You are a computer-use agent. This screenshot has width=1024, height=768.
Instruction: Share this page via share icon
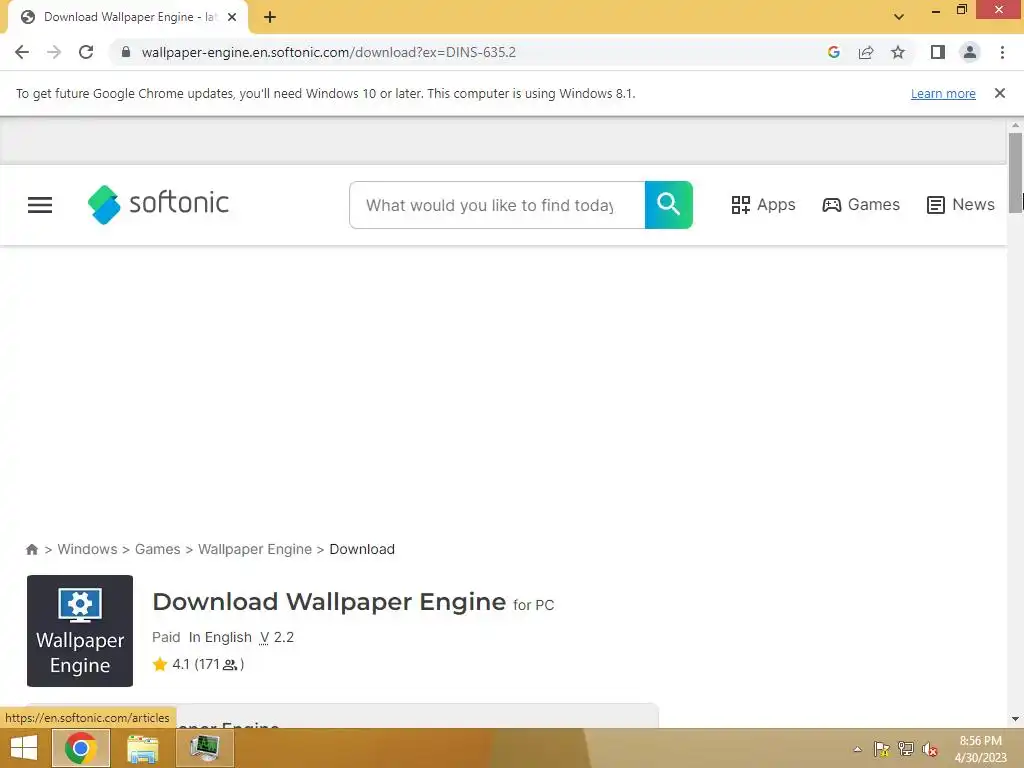pyautogui.click(x=866, y=52)
